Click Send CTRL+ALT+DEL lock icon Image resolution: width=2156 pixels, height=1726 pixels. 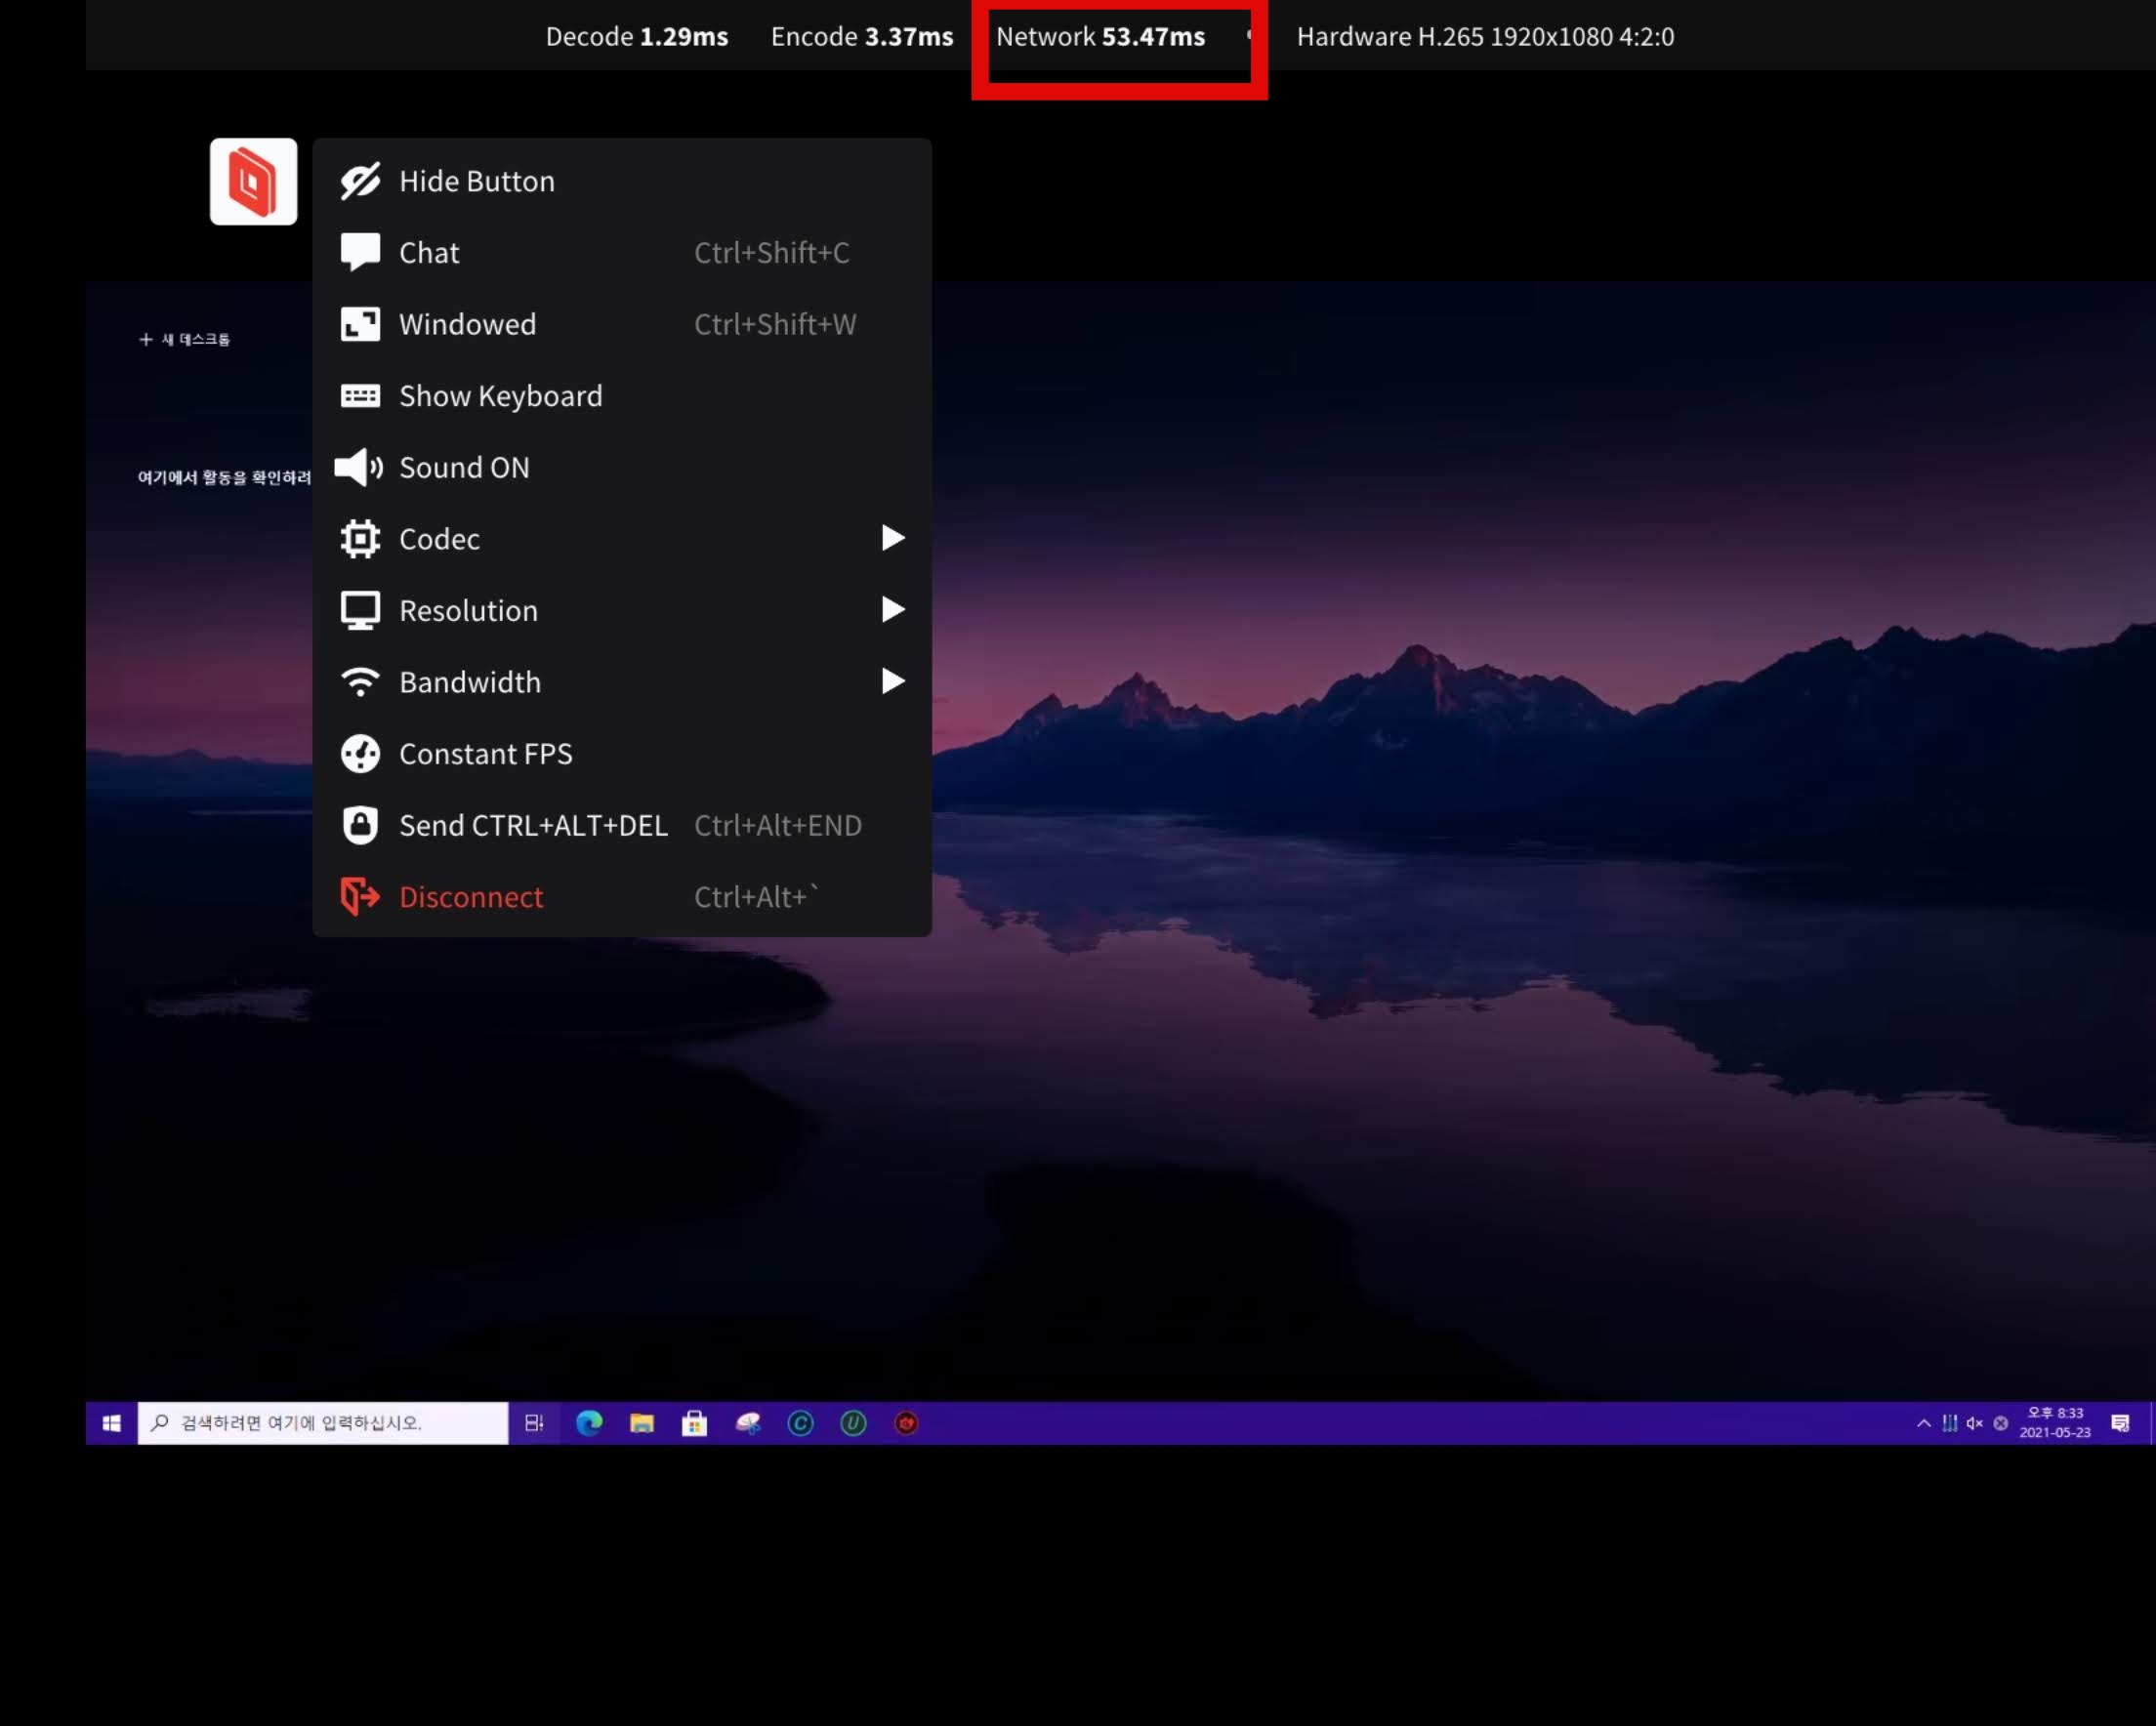360,825
